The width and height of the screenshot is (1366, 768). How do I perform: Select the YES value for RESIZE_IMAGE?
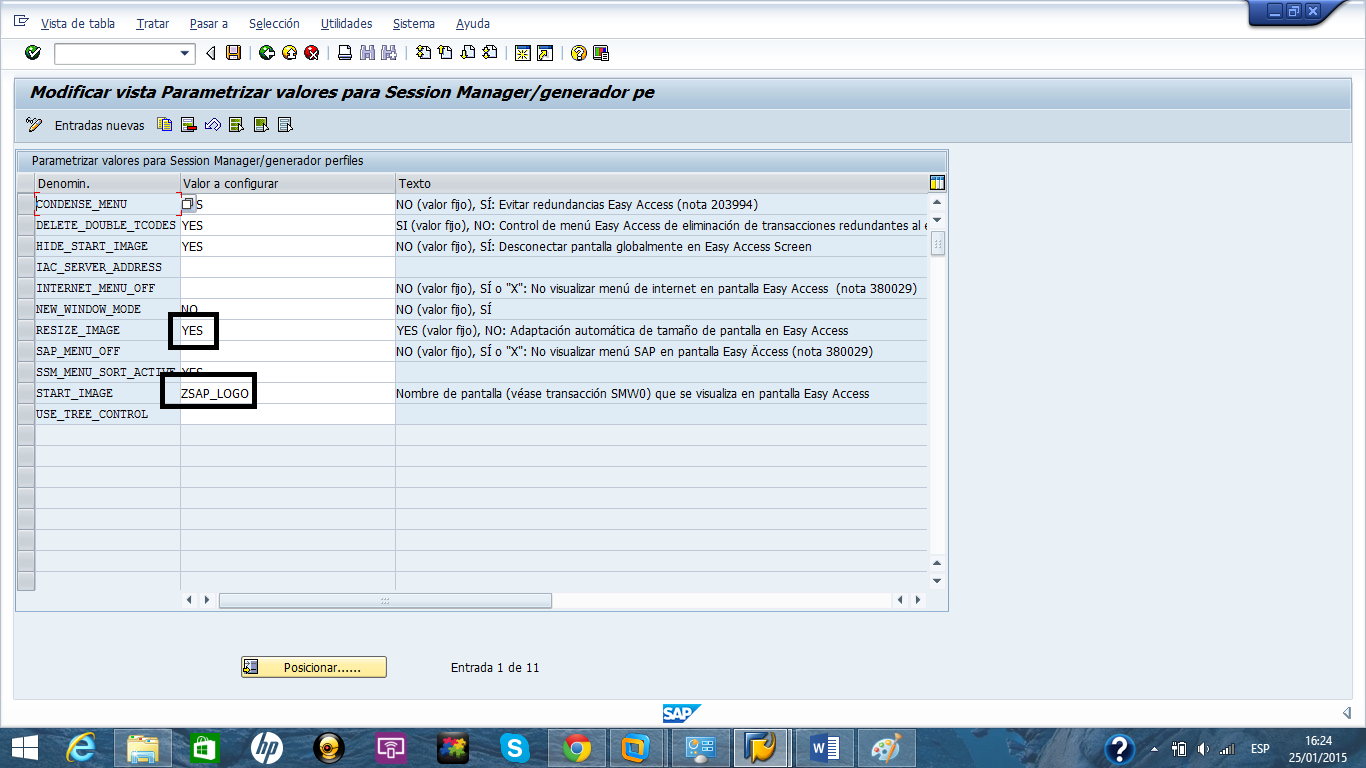(x=192, y=330)
